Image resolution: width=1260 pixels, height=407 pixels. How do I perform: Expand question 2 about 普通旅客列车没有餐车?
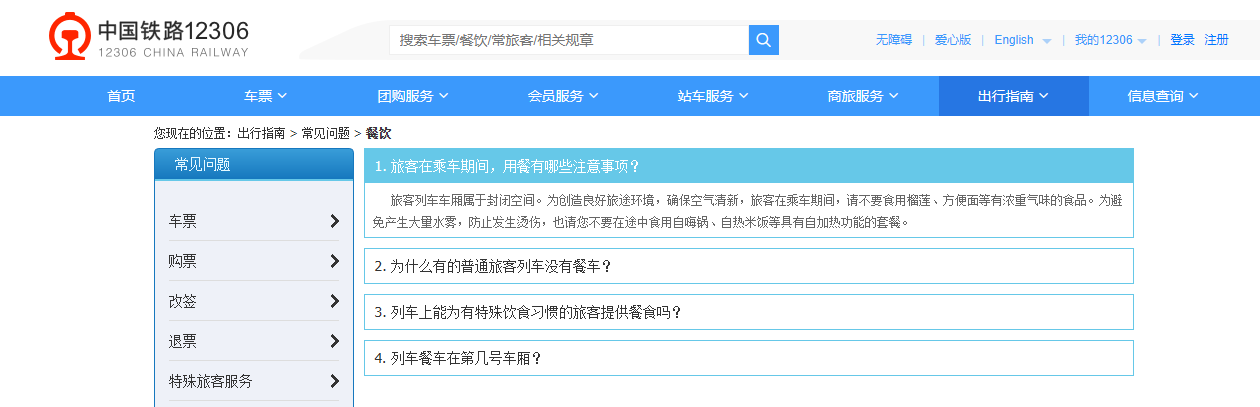749,266
